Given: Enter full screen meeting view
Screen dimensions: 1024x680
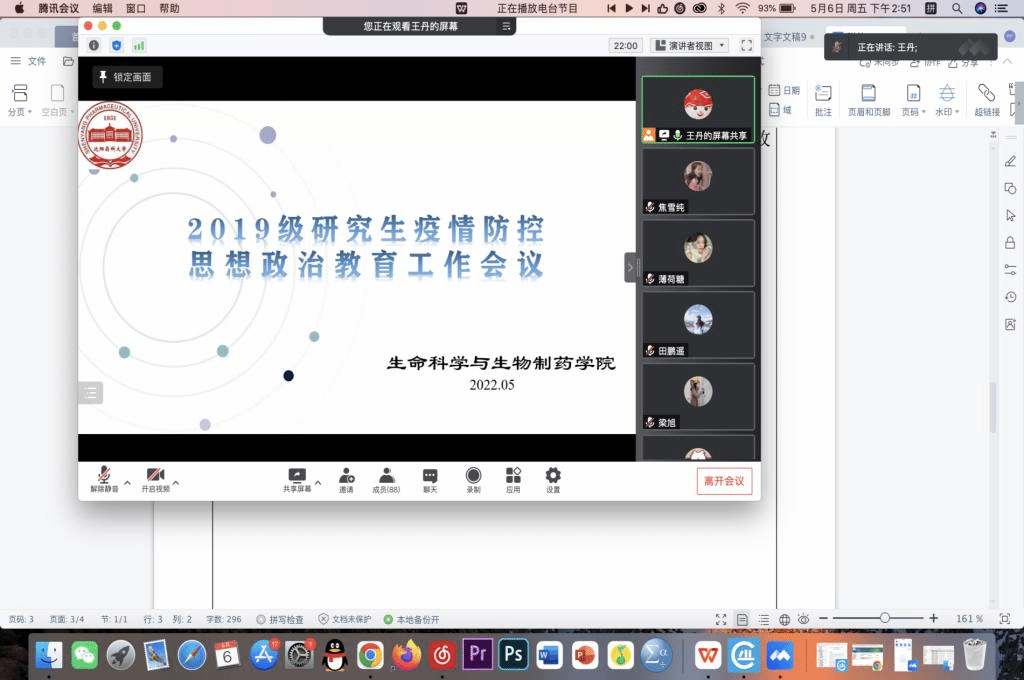Looking at the screenshot, I should click(x=746, y=45).
